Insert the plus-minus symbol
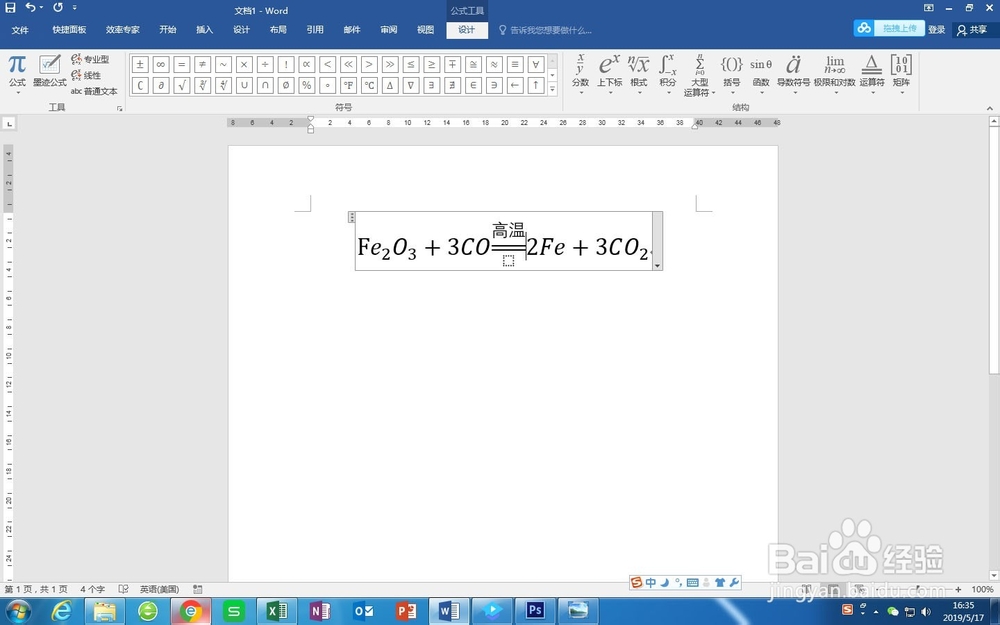This screenshot has width=1000, height=625. (140, 64)
